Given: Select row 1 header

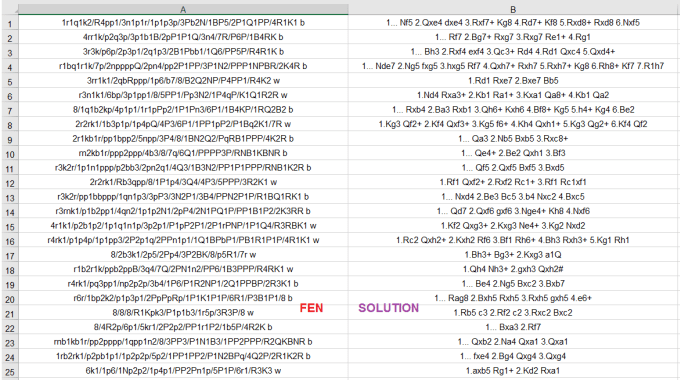Looking at the screenshot, I should [9, 23].
